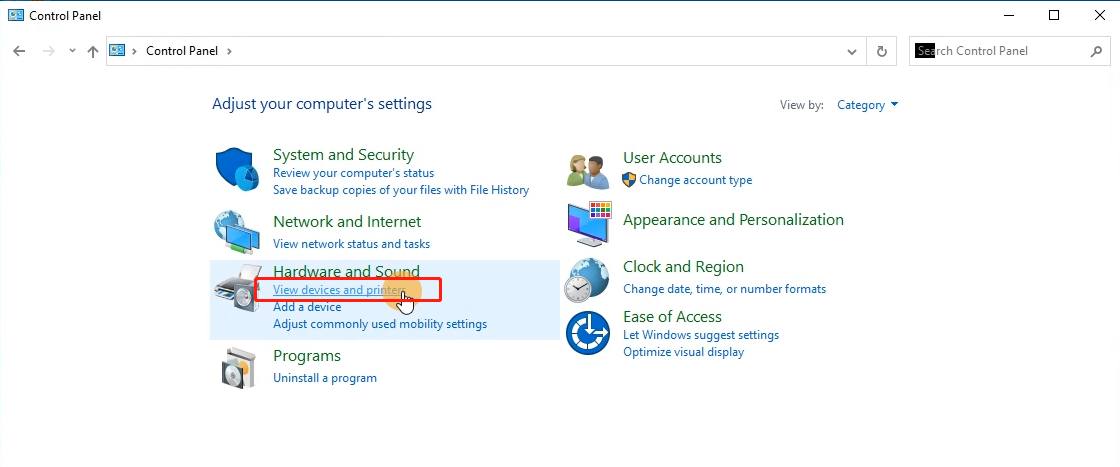Viewport: 1120px width, 467px height.
Task: Click View network status and tasks
Action: coord(351,244)
